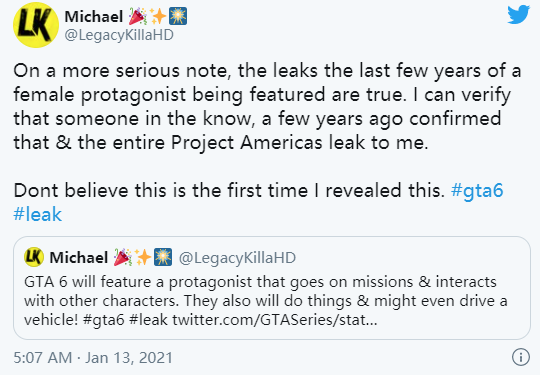Click the sparkles emoji in quoted tweet header
Viewport: 540px width, 375px height.
pos(143,257)
